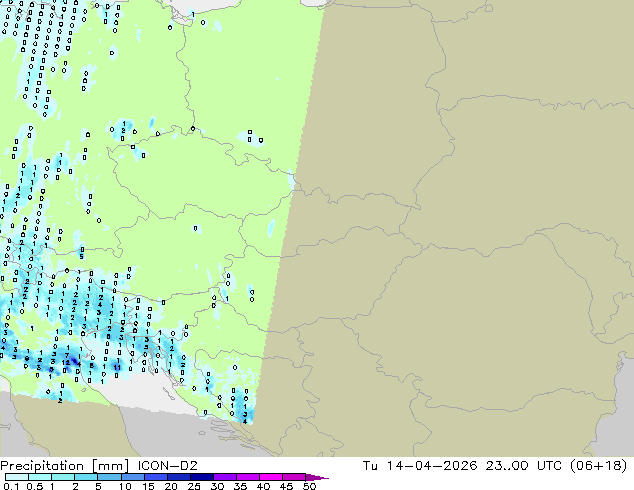Screen dimensions: 634x490
Task: Click the legend label '45'
Action: [x=286, y=486]
